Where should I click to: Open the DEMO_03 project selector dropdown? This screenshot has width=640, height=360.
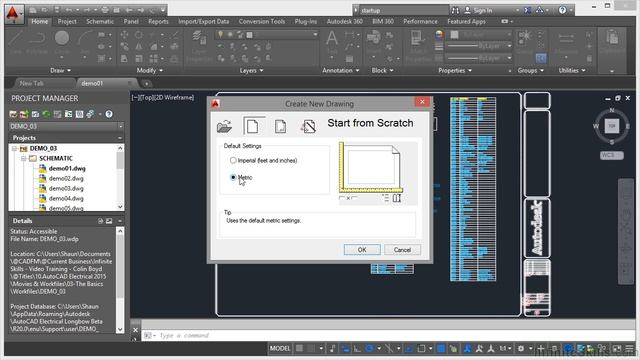121,127
